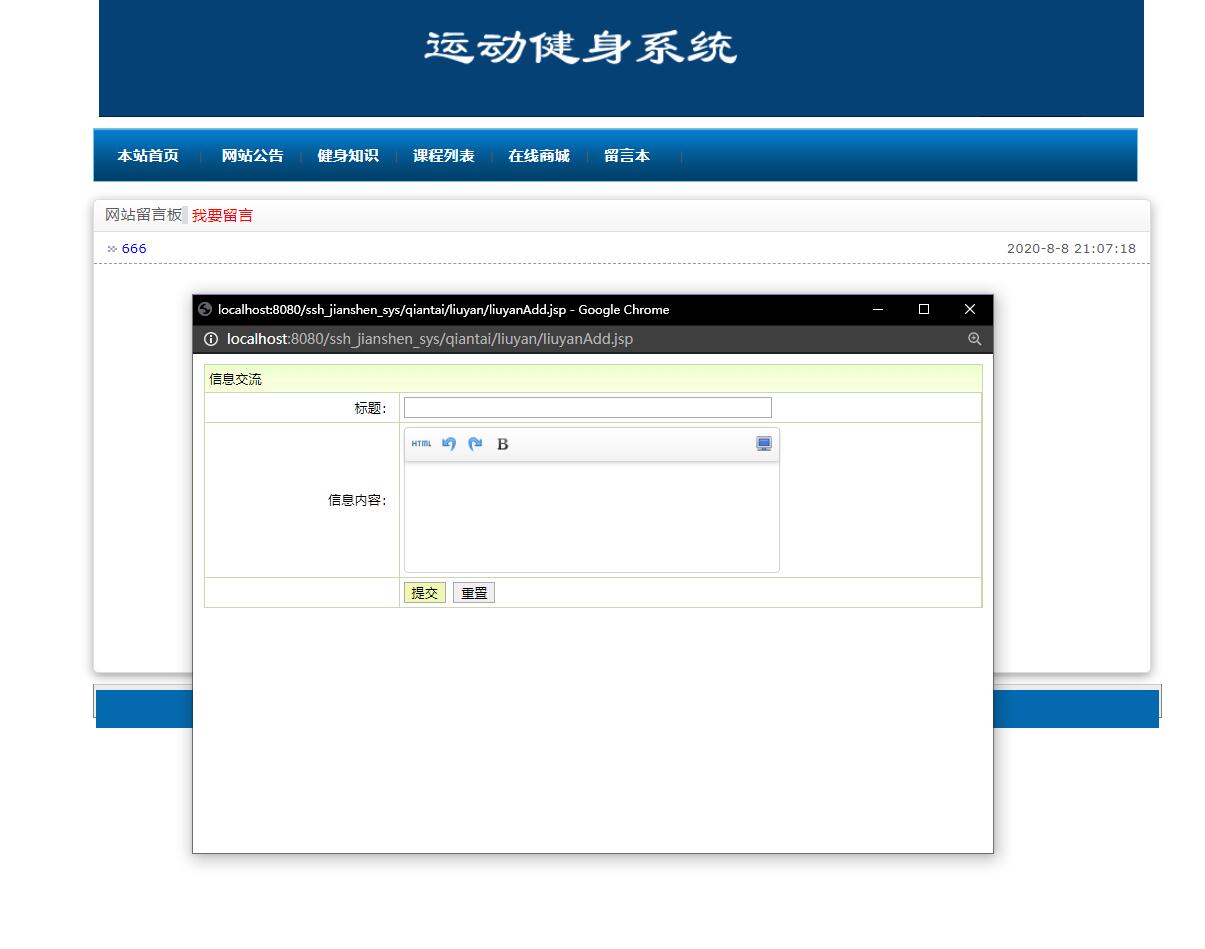Reset the form with 重置 button
1205x949 pixels.
[473, 592]
